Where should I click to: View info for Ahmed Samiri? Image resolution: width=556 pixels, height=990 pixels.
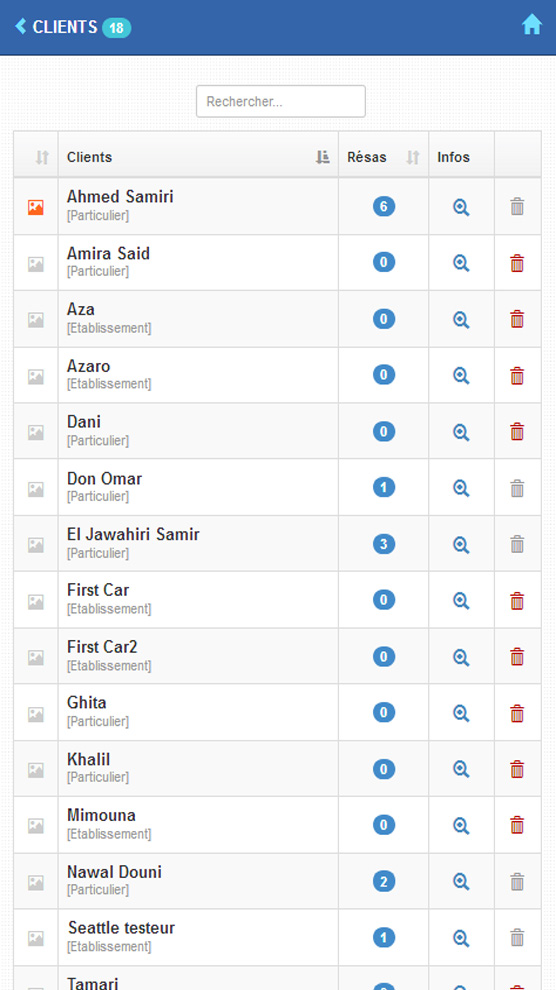click(x=461, y=207)
